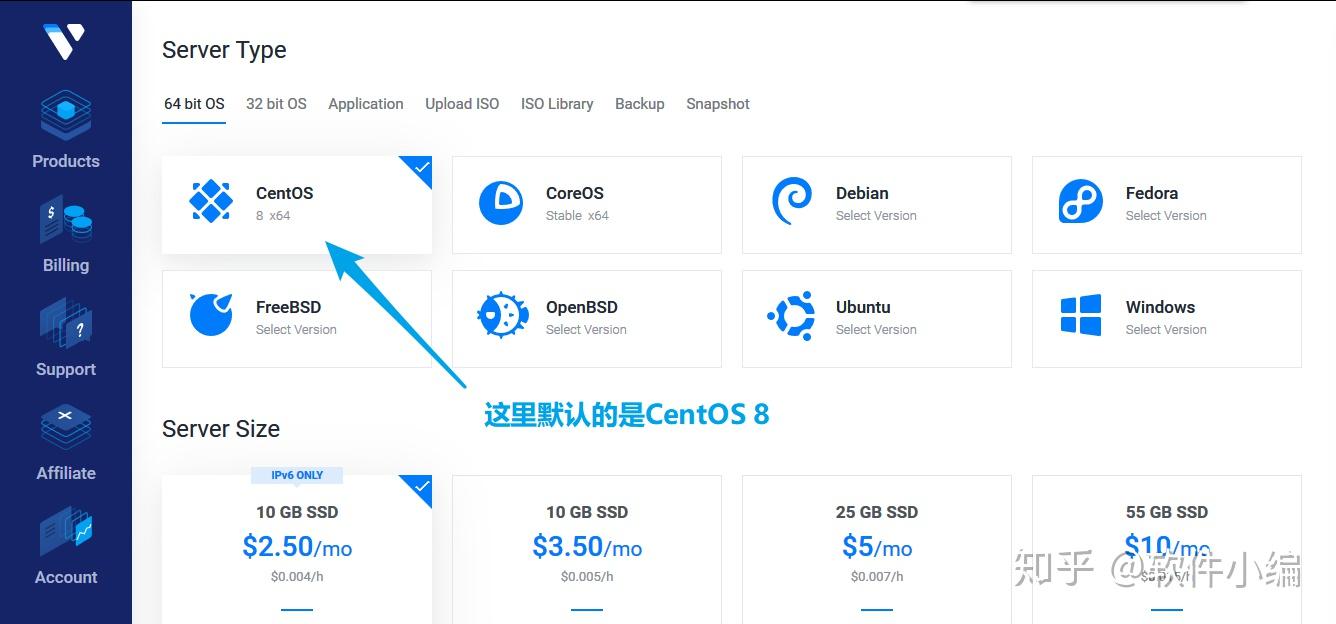
Task: Open OpenBSD Select Version dropdown
Action: tap(586, 330)
